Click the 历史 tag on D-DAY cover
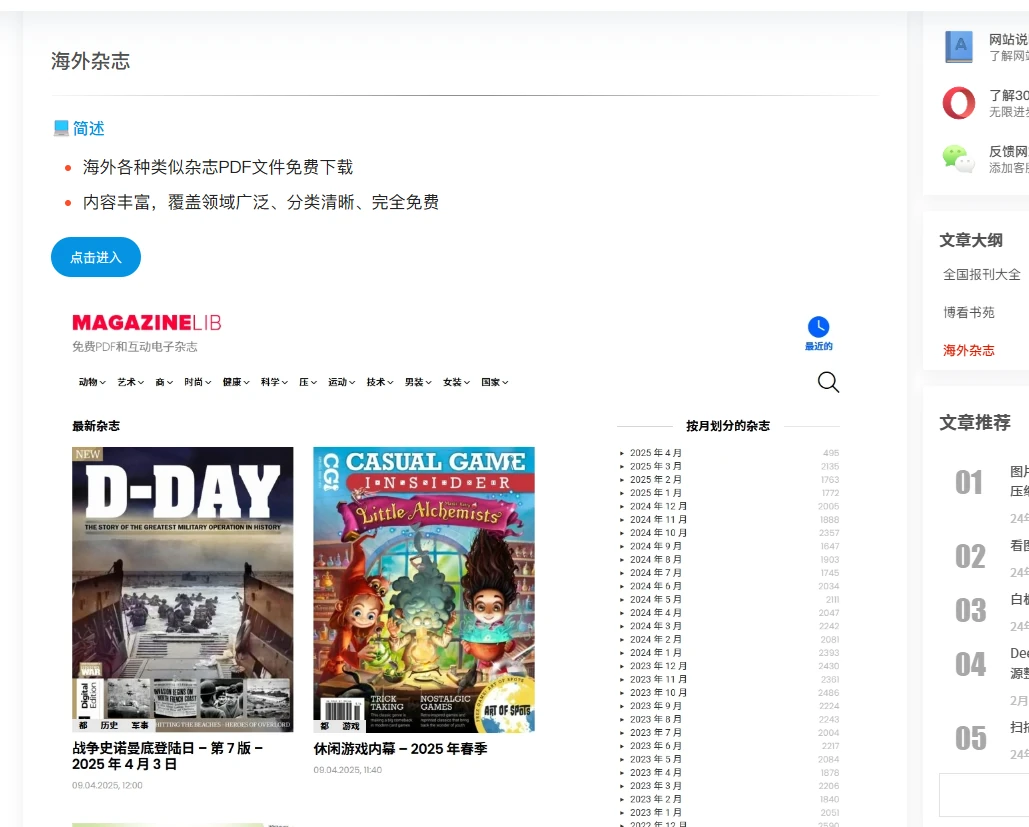The image size is (1029, 827). 109,725
